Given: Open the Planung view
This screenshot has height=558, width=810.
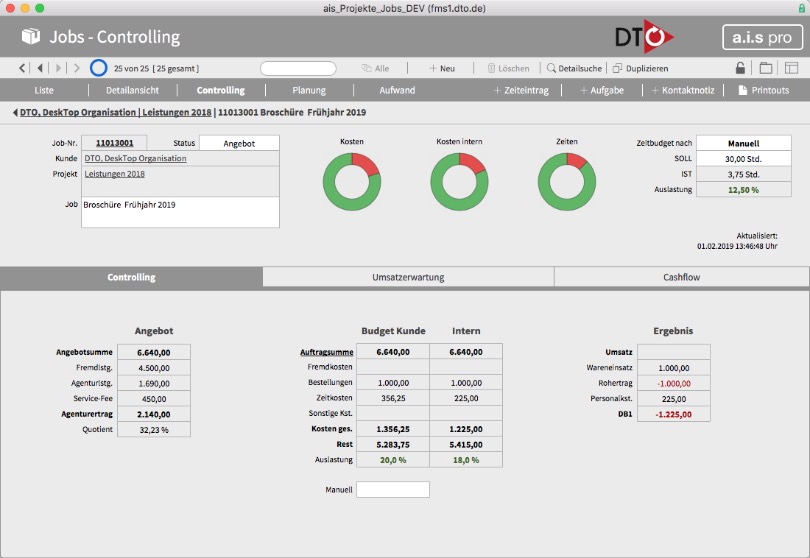Looking at the screenshot, I should [x=309, y=90].
